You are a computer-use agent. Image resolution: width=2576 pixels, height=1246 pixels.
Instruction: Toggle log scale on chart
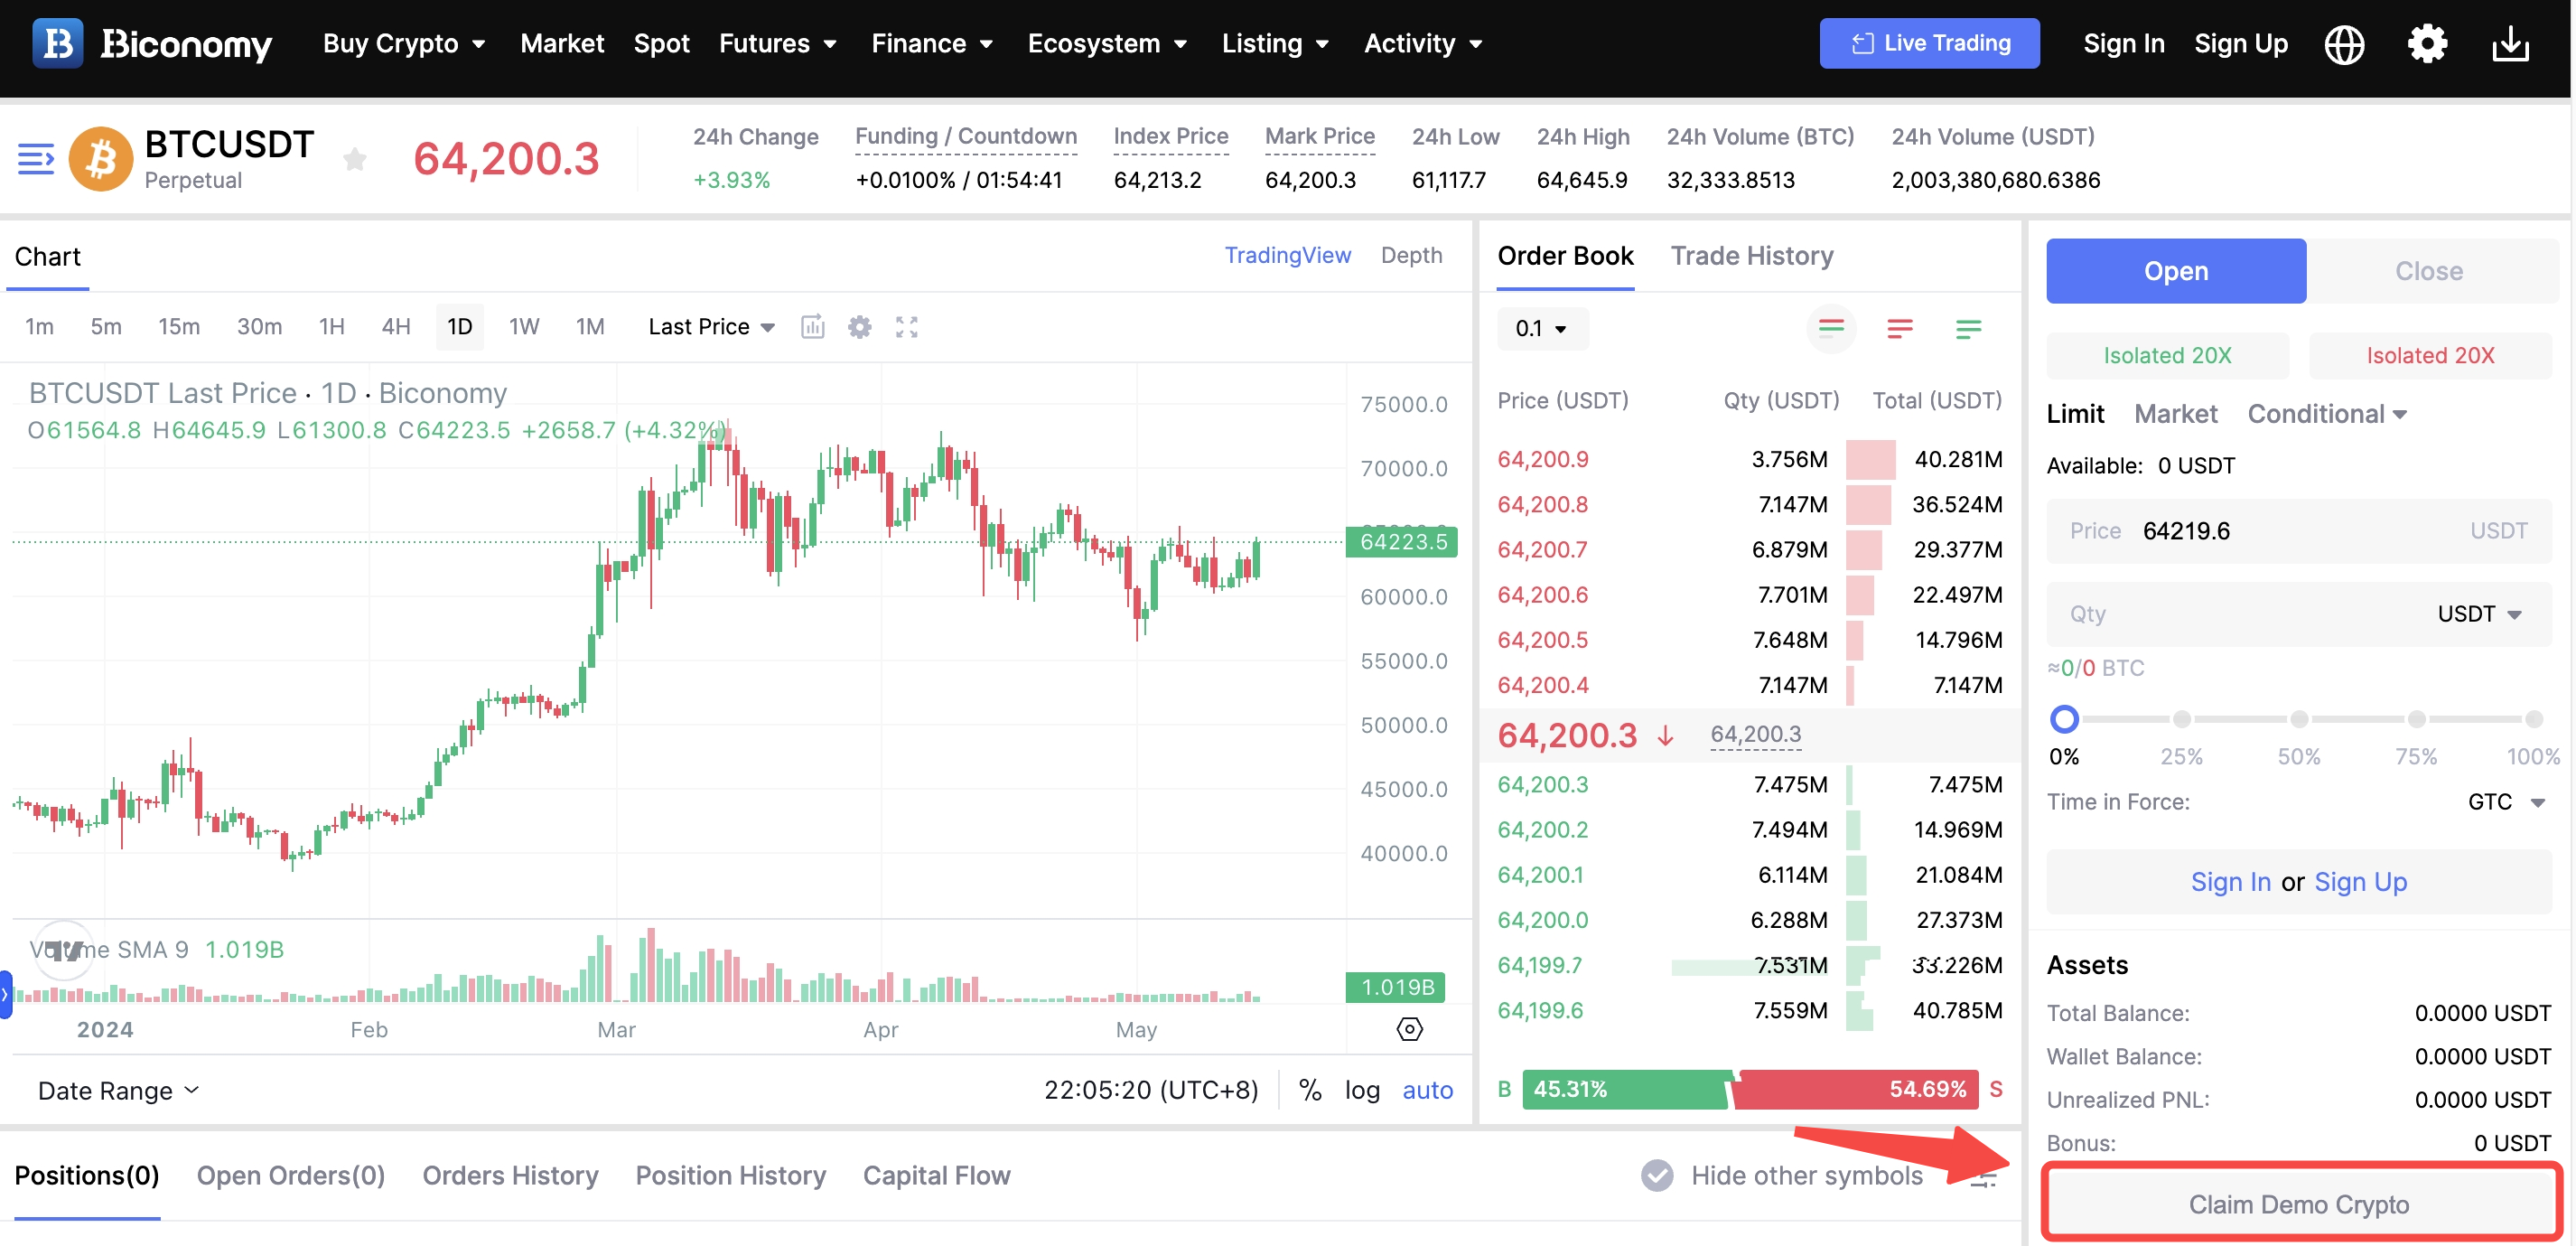[x=1361, y=1090]
